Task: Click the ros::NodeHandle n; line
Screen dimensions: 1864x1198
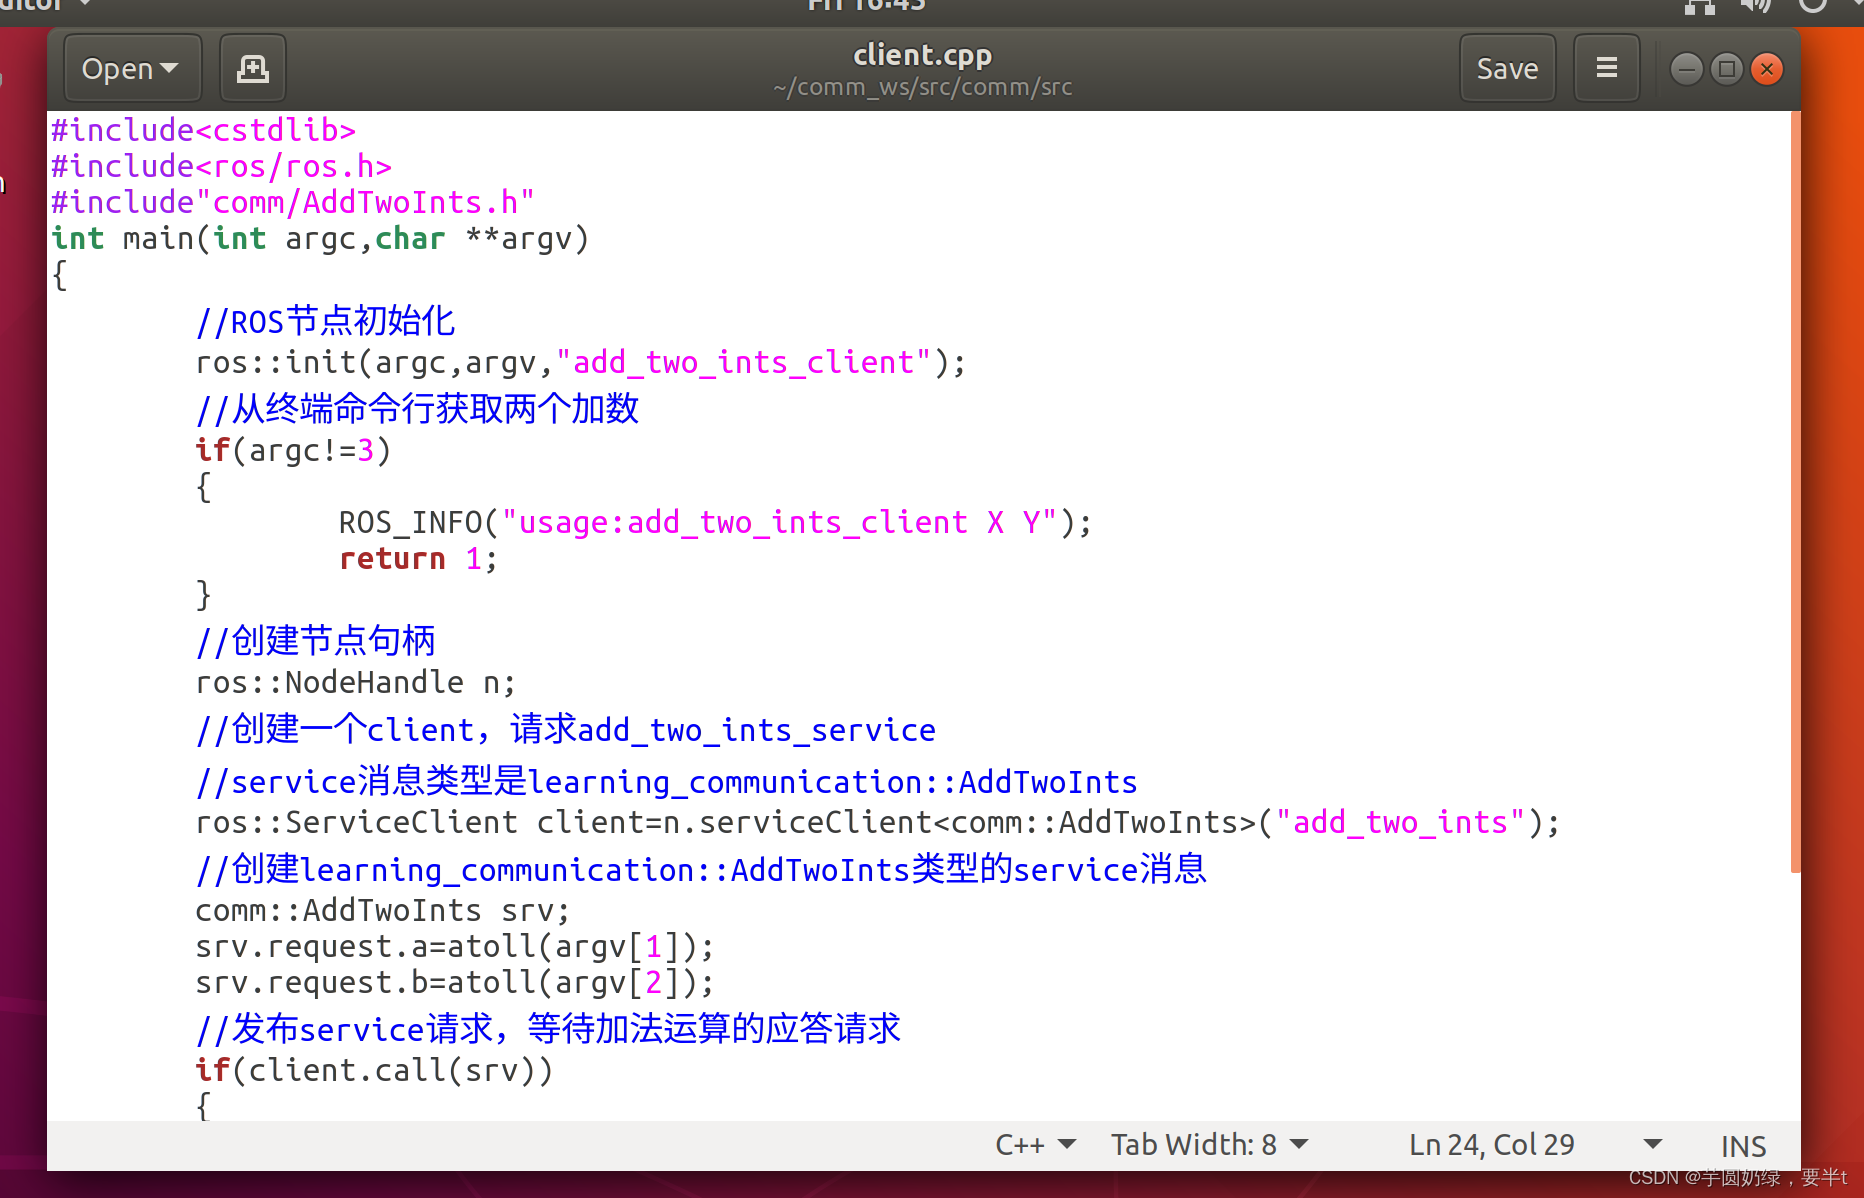Action: click(355, 682)
